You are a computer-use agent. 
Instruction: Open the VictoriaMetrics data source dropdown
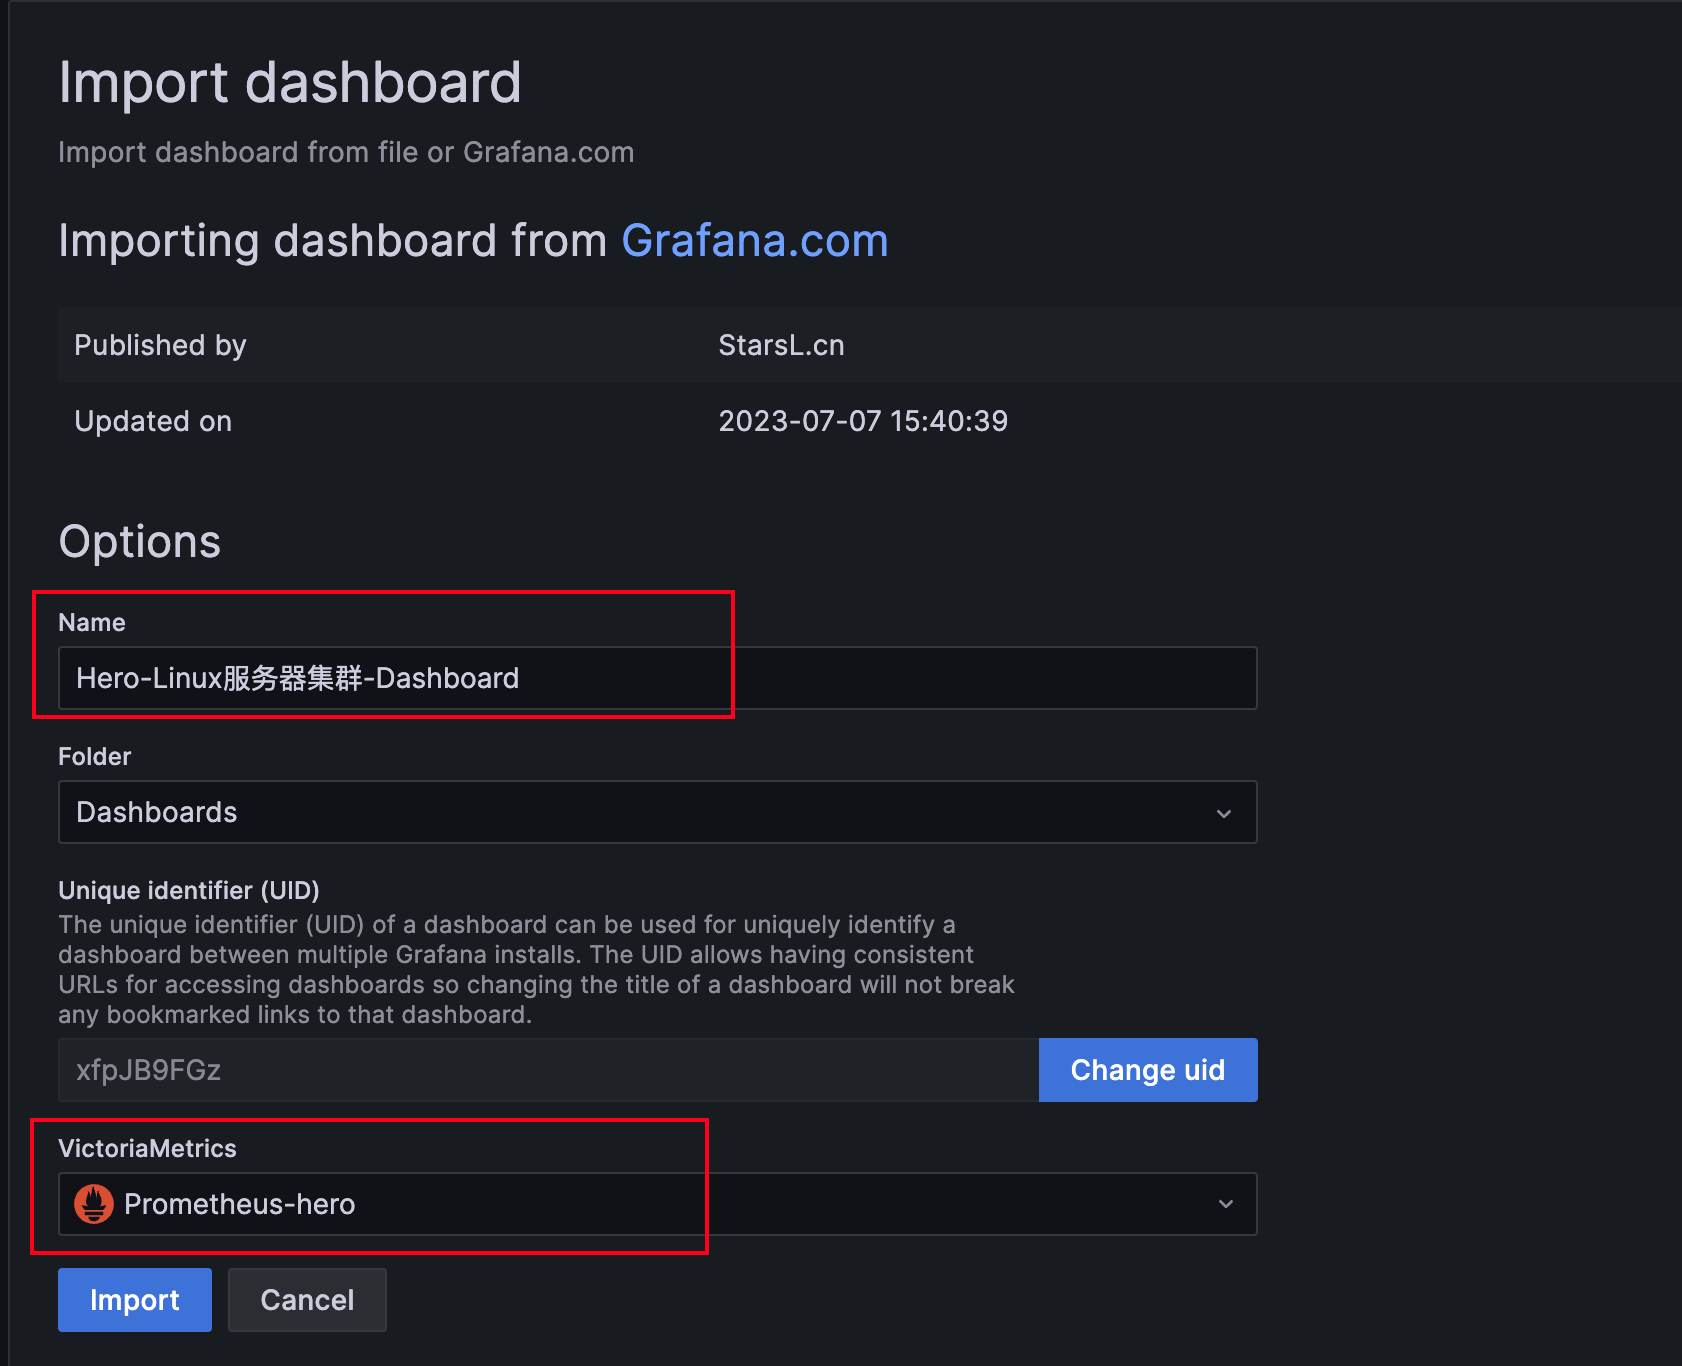click(x=658, y=1204)
